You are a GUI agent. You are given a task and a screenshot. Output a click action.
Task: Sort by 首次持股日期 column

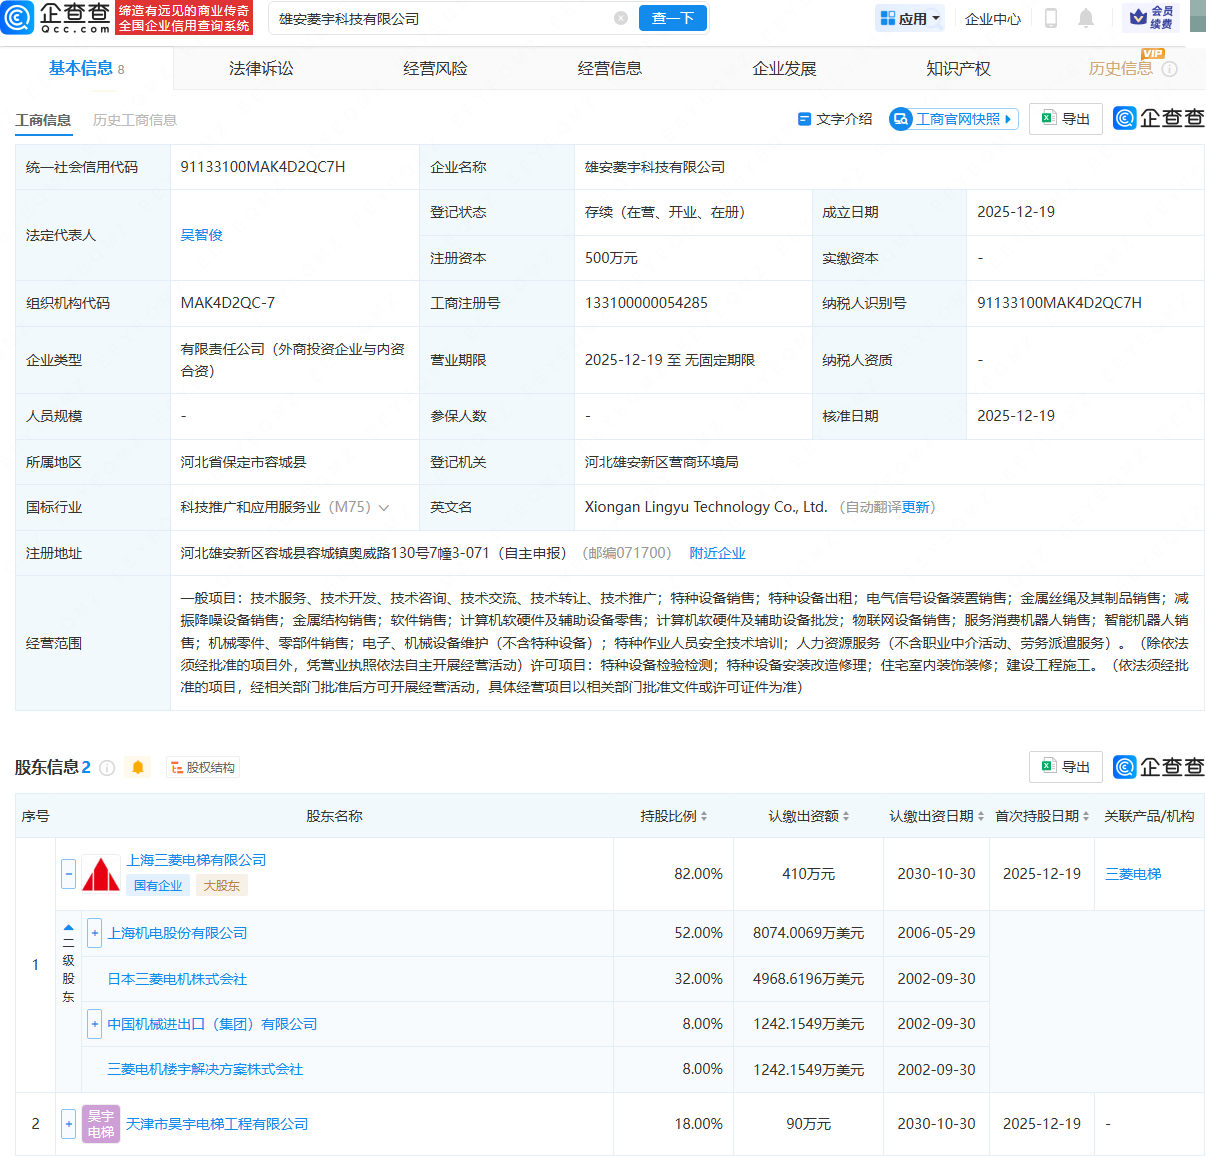click(1085, 816)
